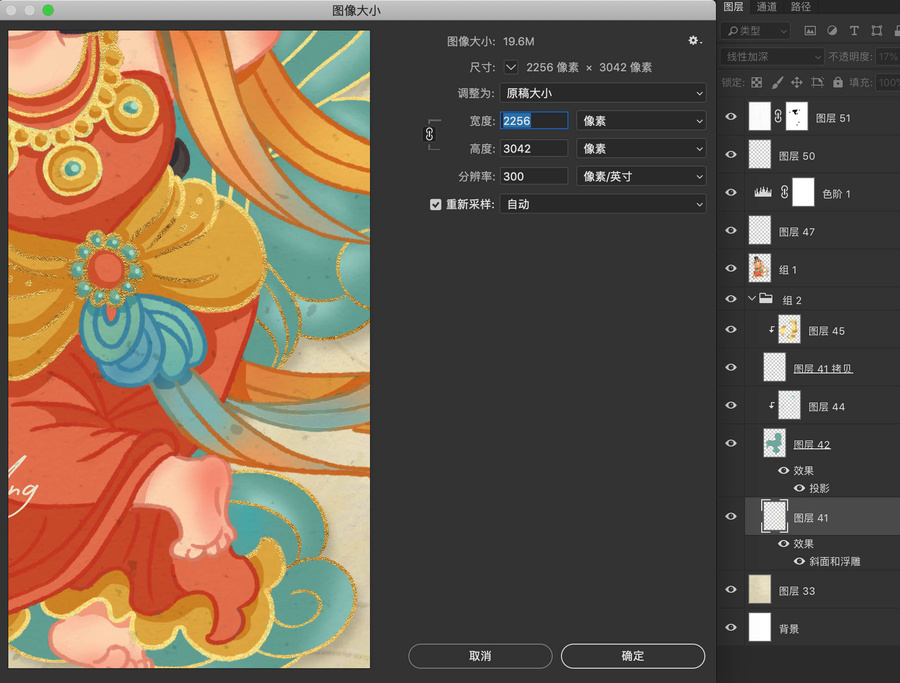
Task: Hide the 组 2 group
Action: [x=731, y=298]
